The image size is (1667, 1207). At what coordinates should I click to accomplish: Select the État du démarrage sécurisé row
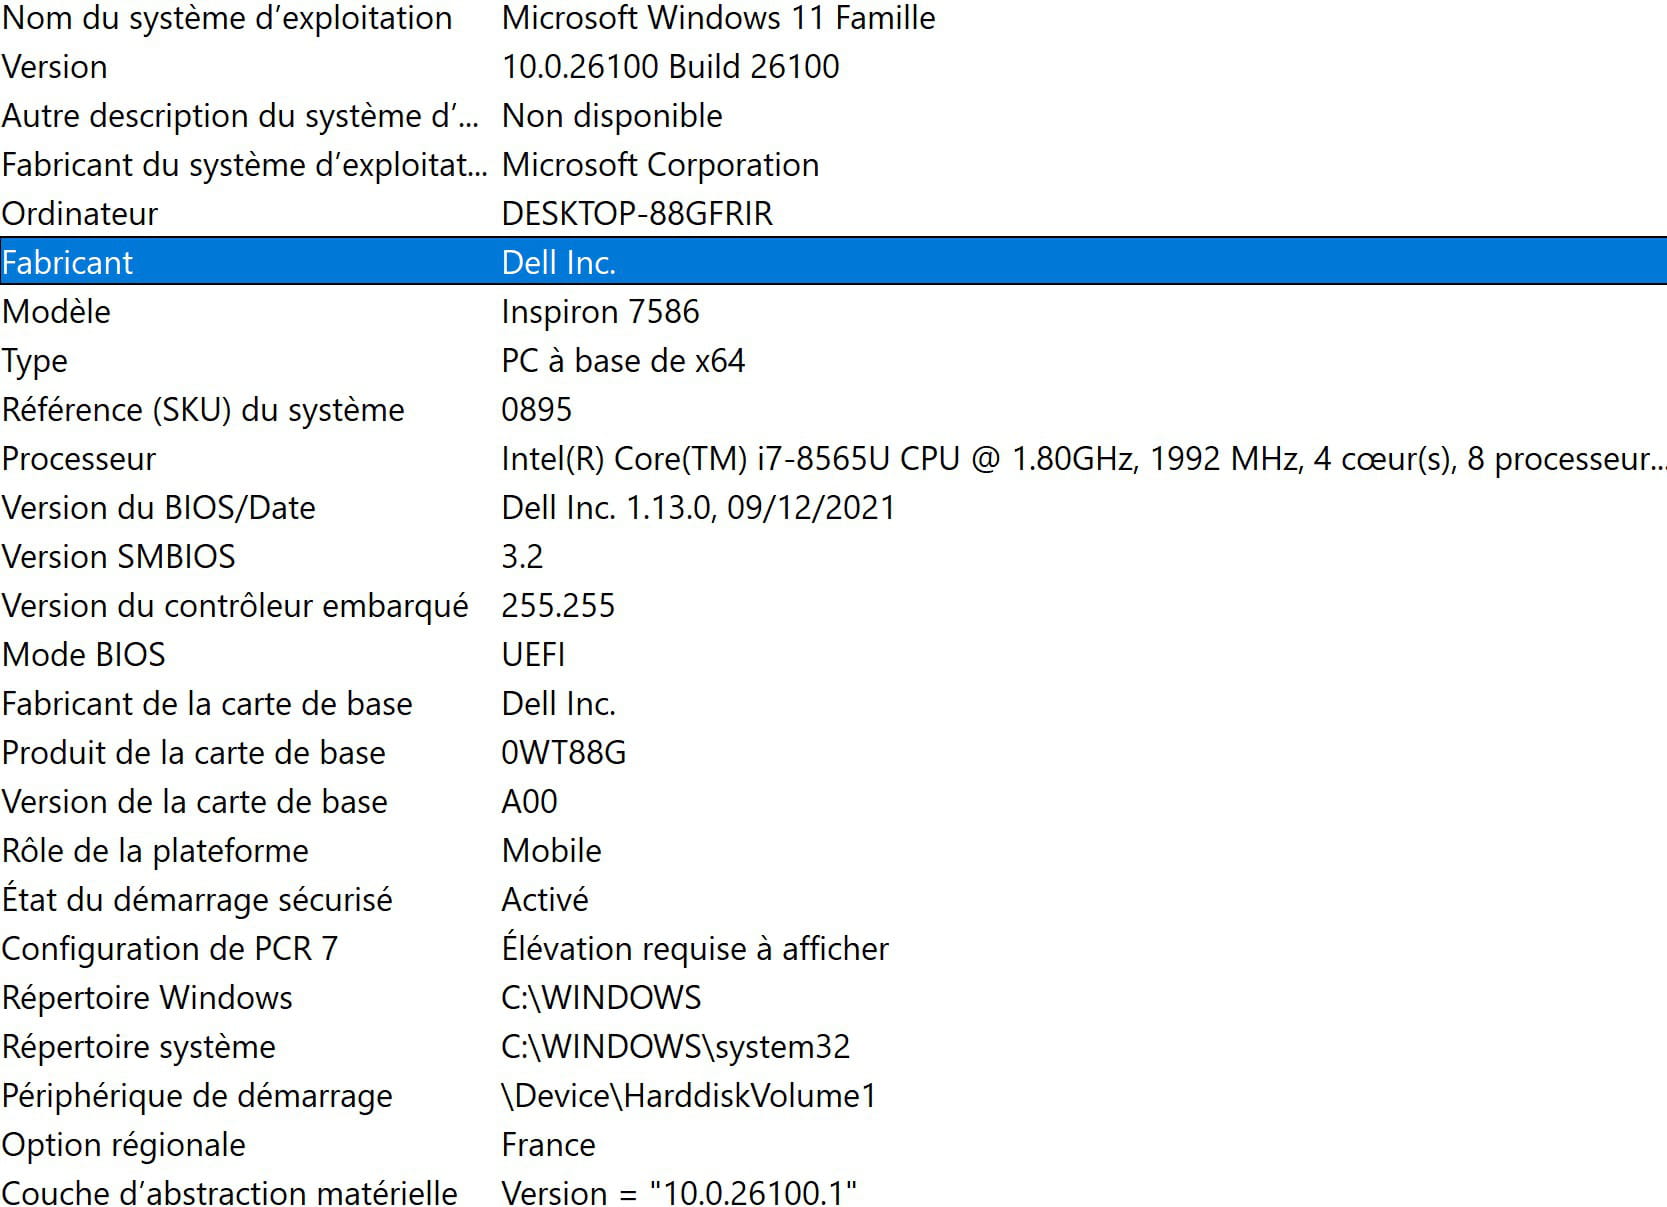click(x=197, y=900)
